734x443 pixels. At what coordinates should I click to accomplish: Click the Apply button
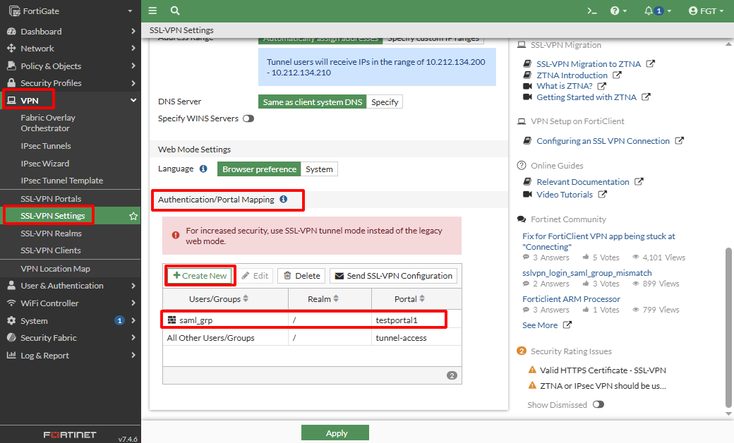(335, 433)
